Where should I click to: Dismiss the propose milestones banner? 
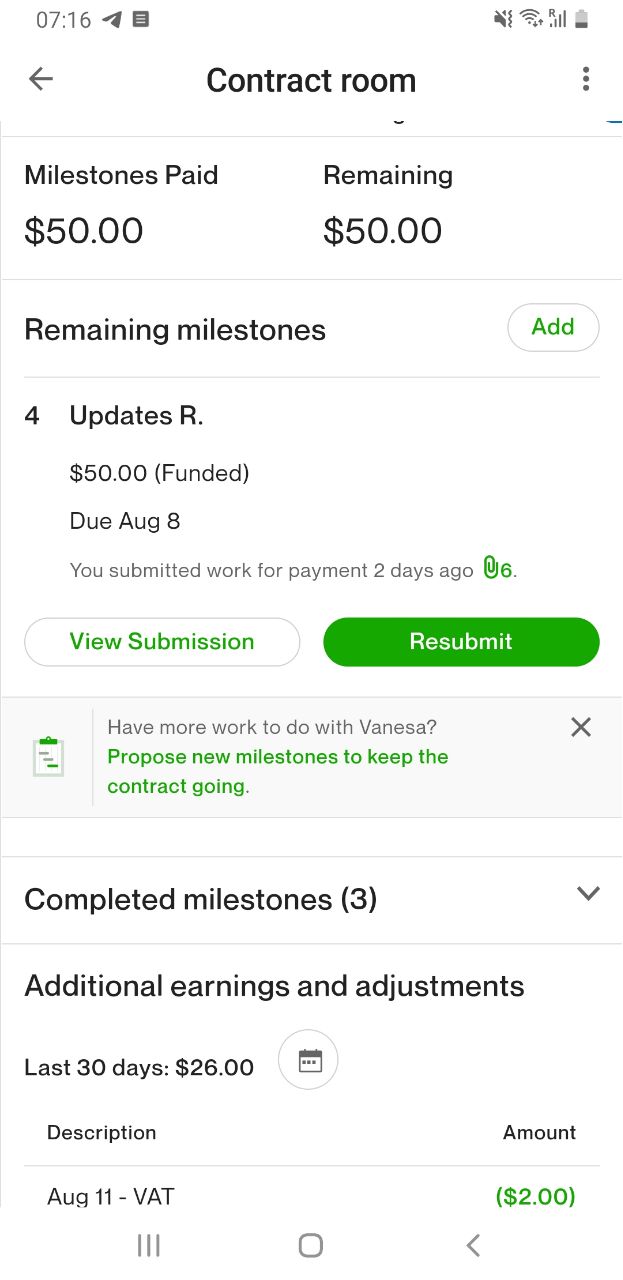581,728
